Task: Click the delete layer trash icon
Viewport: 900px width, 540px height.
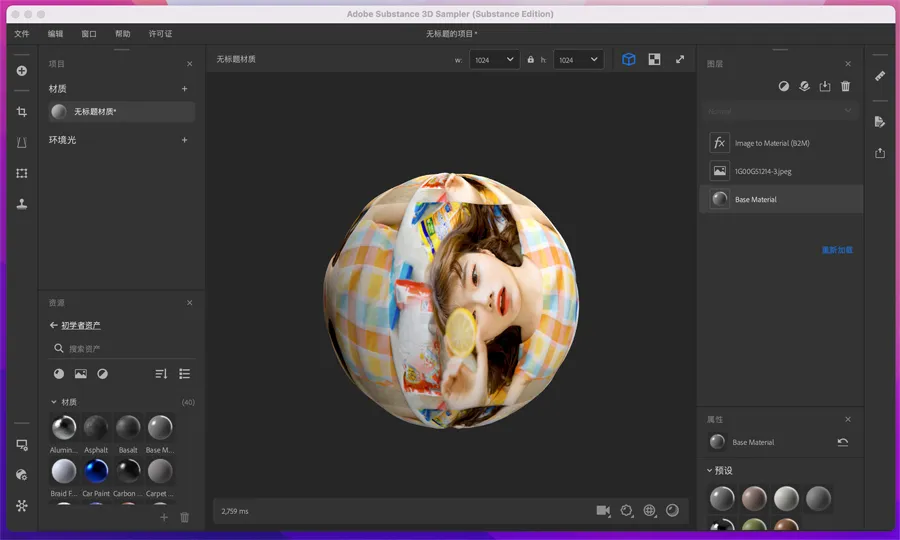Action: pyautogui.click(x=846, y=87)
